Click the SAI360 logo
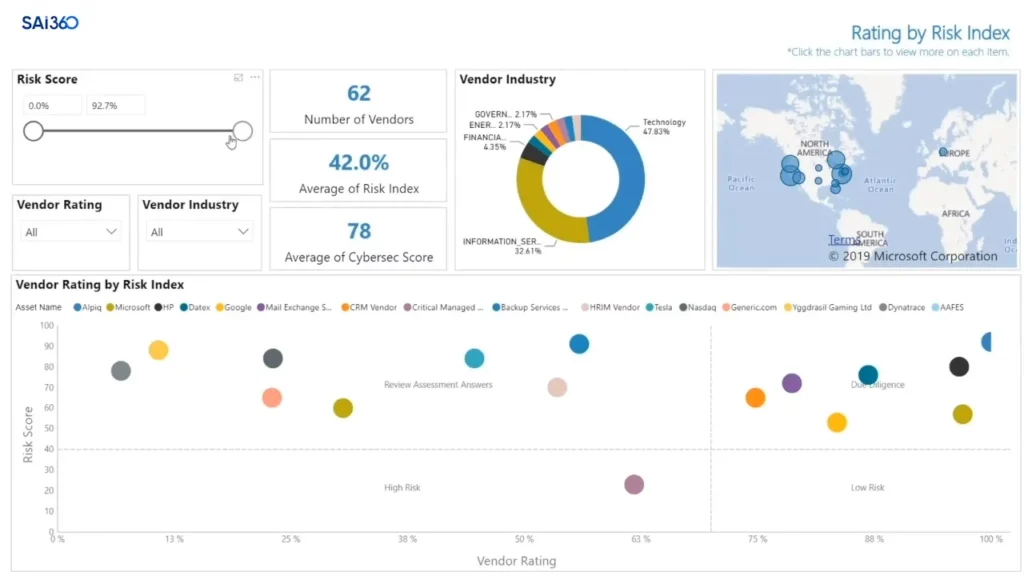The height and width of the screenshot is (576, 1024). point(50,23)
